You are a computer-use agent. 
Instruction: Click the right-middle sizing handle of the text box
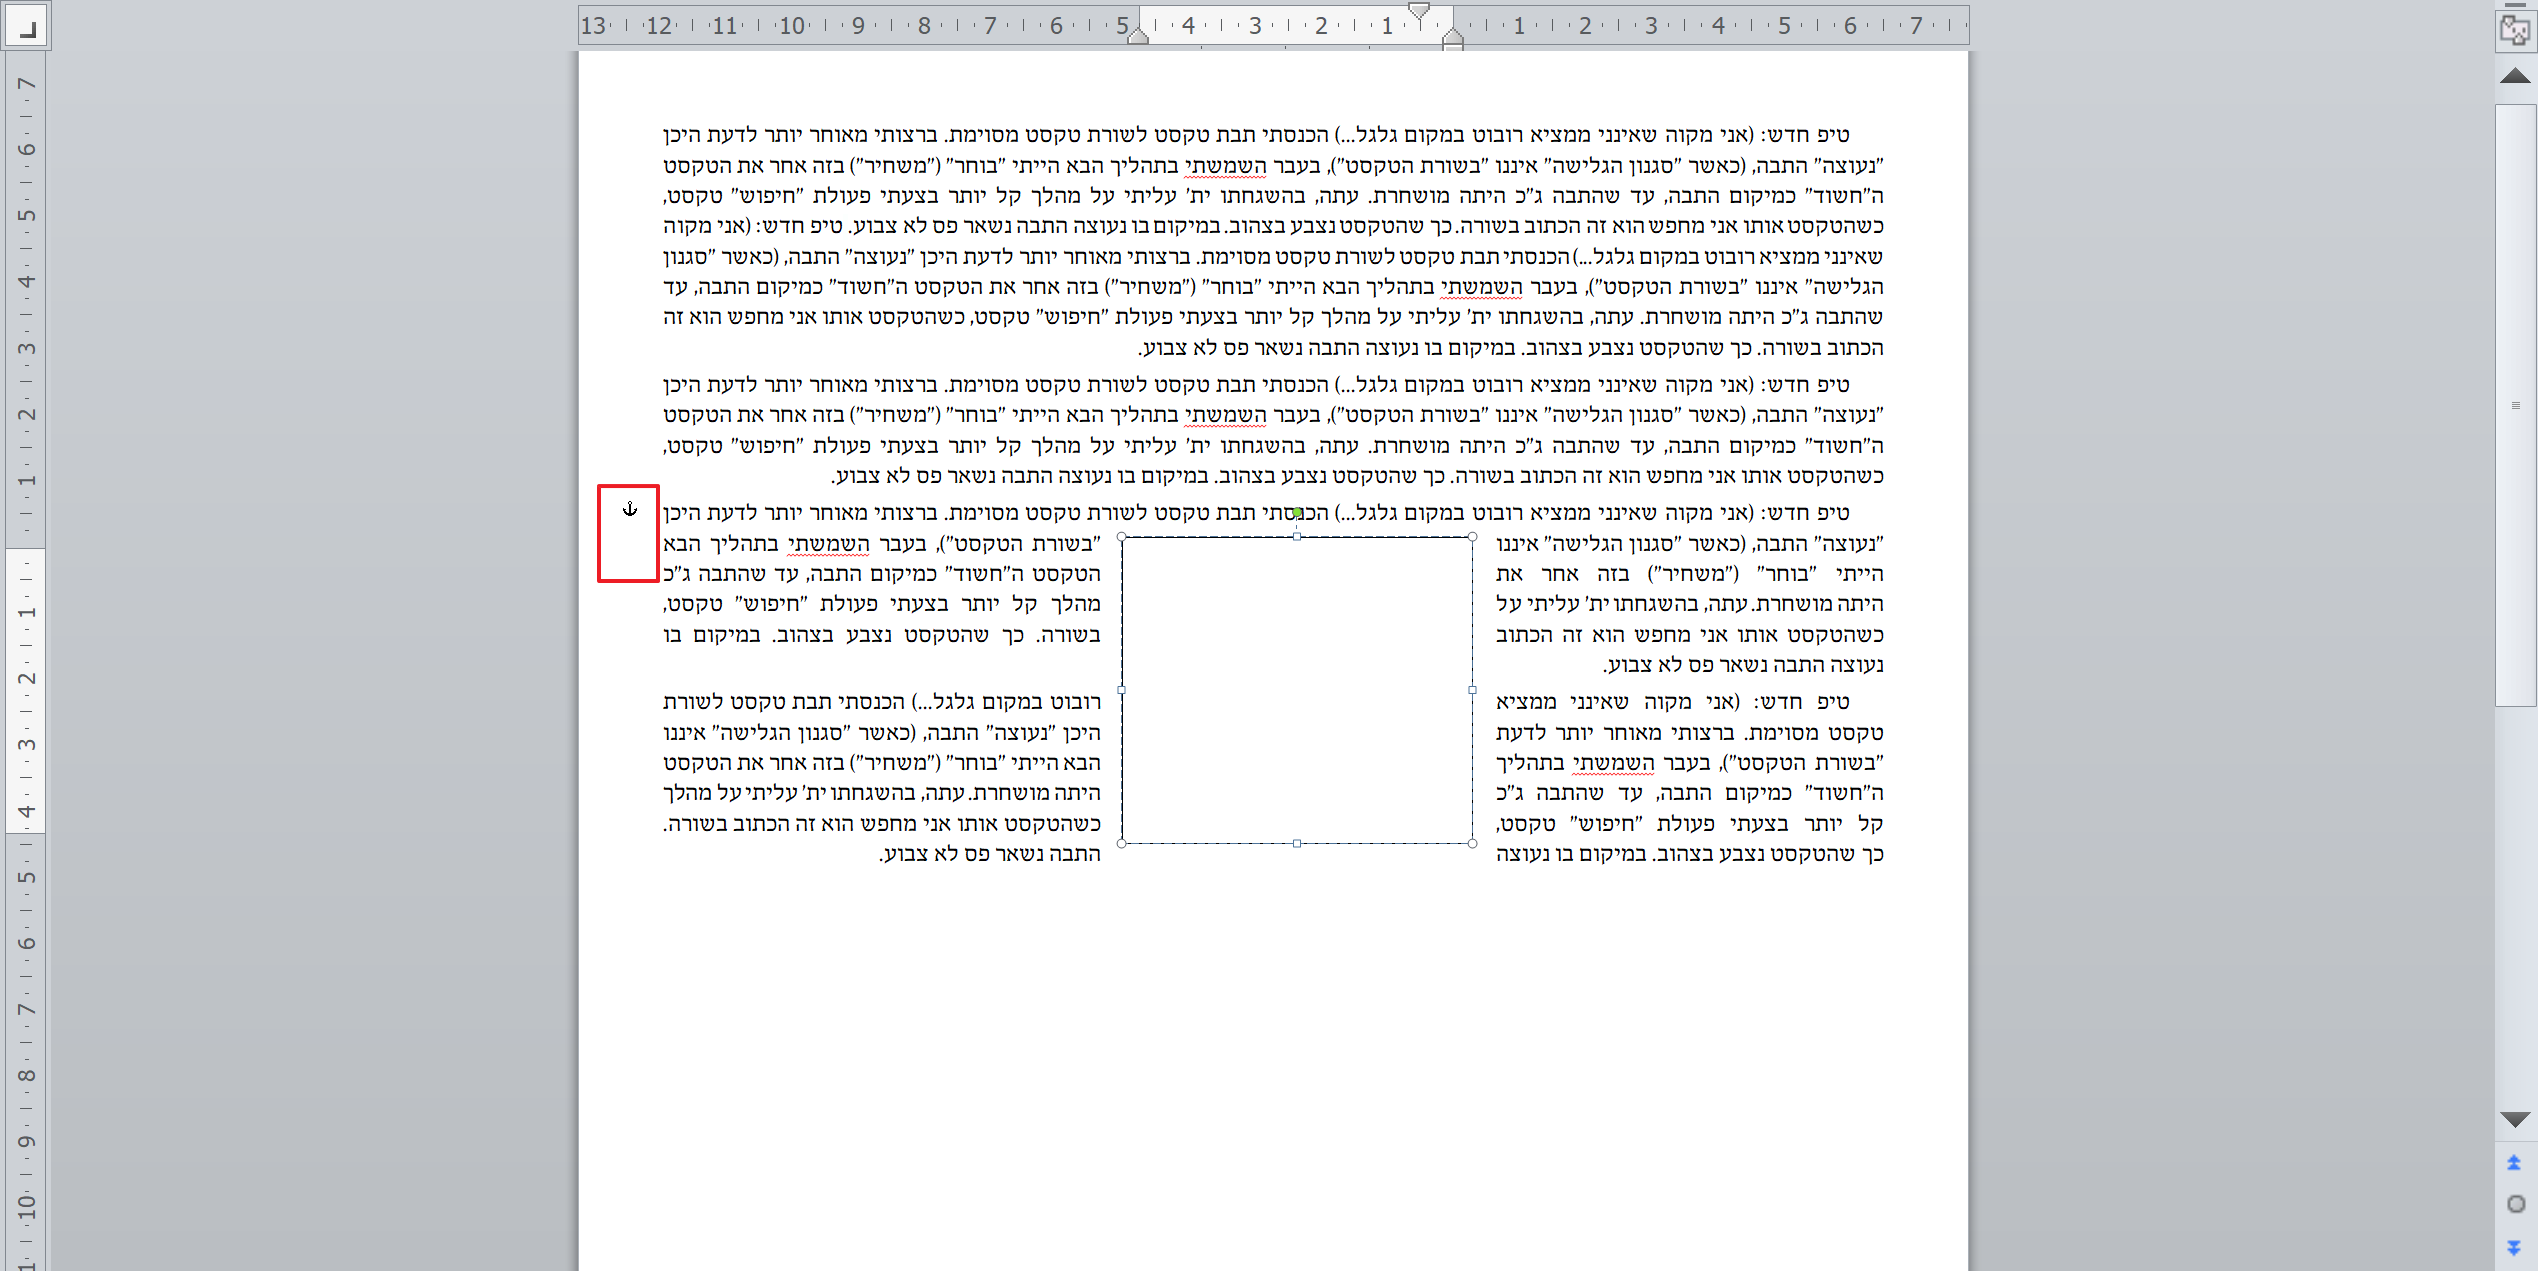[1472, 690]
